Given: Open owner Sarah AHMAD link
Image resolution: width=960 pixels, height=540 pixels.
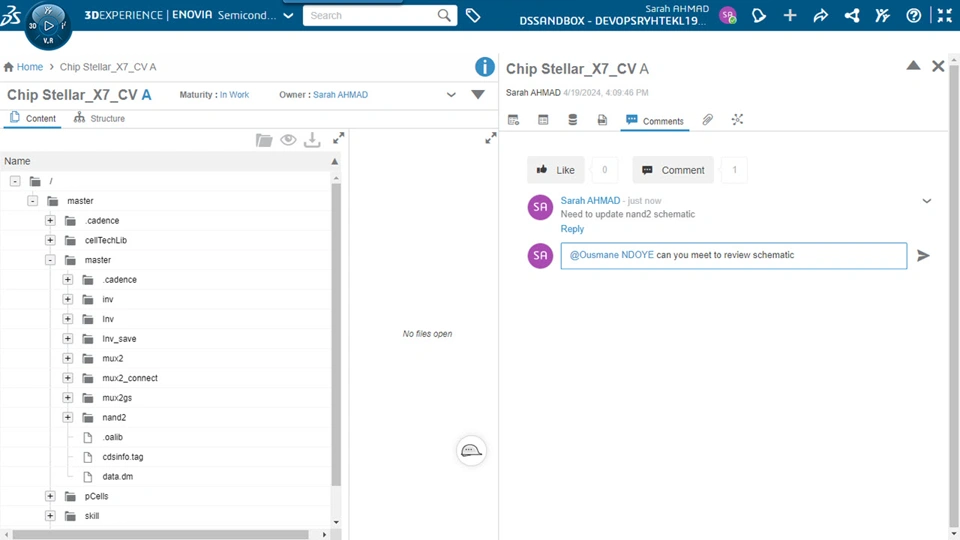Looking at the screenshot, I should (x=340, y=95).
